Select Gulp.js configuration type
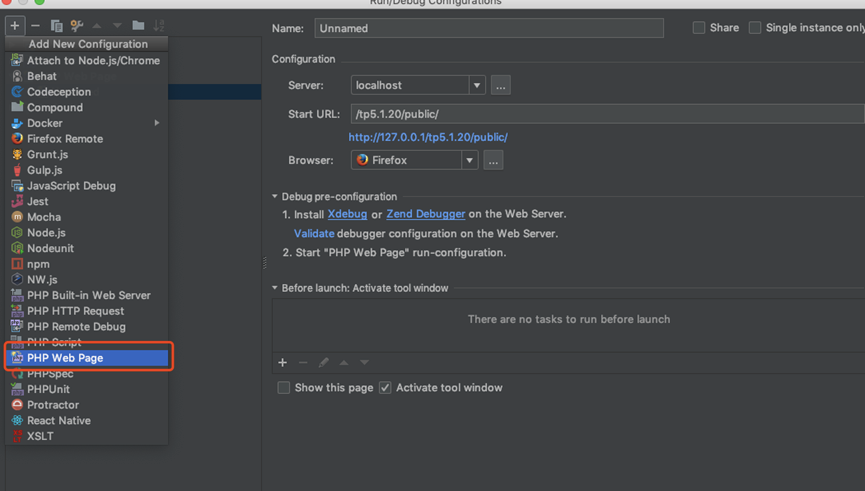The image size is (865, 491). click(87, 170)
